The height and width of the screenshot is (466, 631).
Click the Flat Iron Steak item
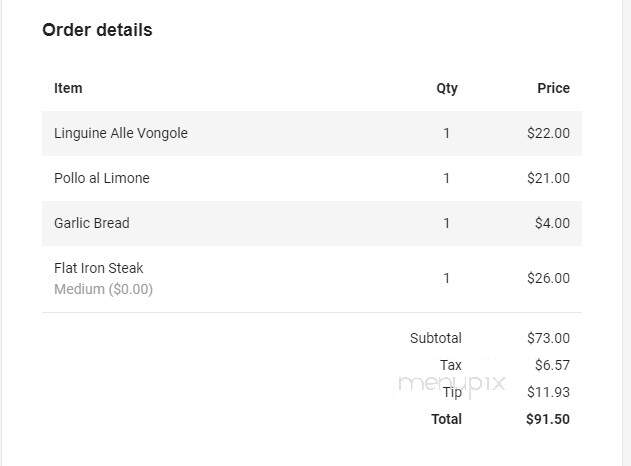coord(99,268)
